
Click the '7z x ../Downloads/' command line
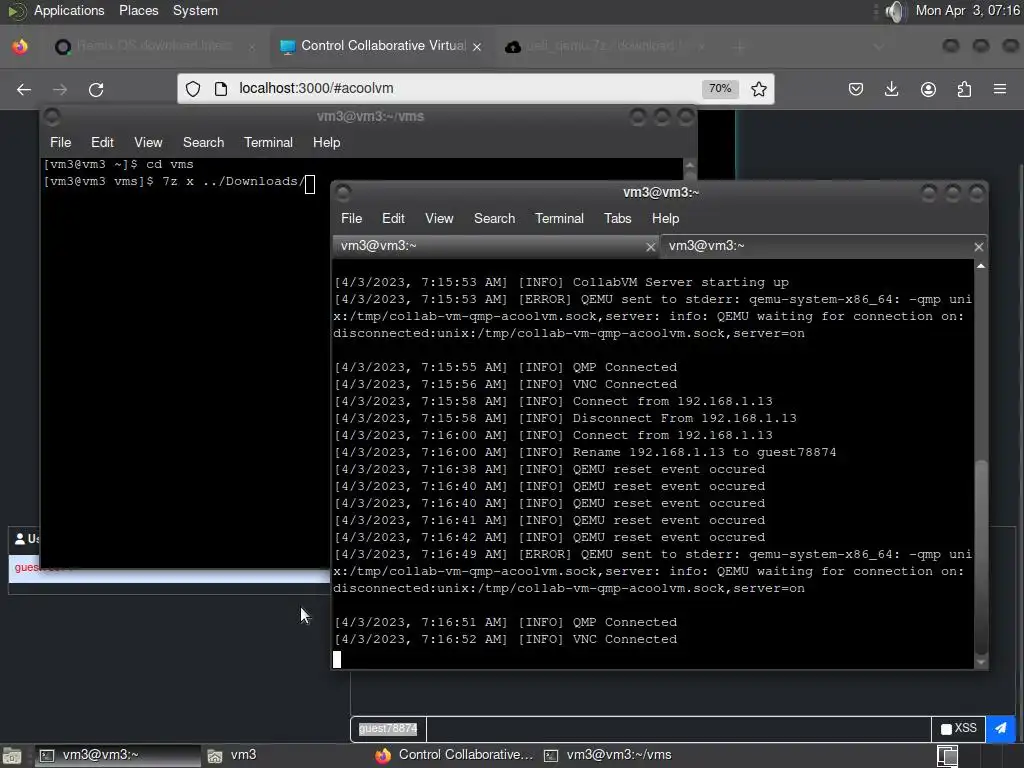coord(180,182)
